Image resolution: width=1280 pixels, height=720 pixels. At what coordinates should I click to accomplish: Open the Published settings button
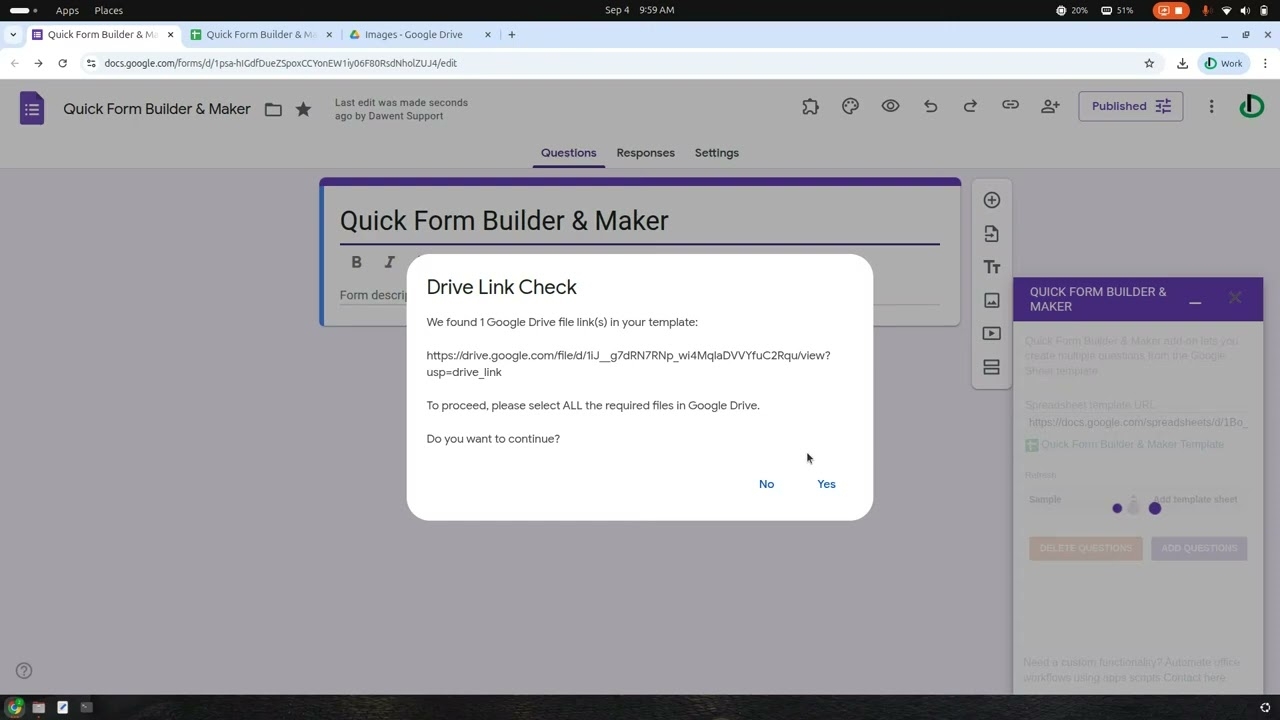(x=1131, y=106)
